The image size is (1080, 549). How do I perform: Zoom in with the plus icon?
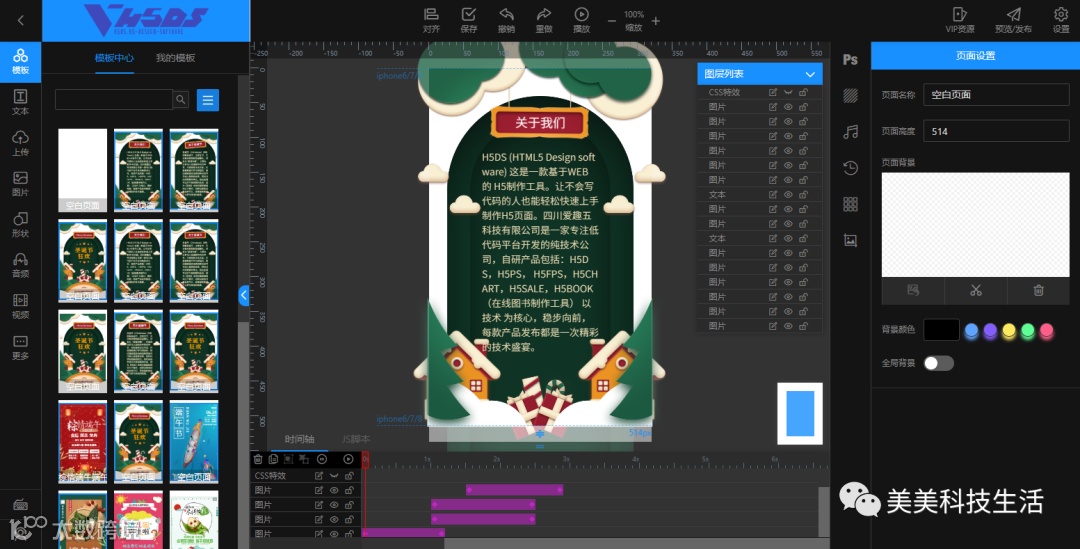pos(656,21)
